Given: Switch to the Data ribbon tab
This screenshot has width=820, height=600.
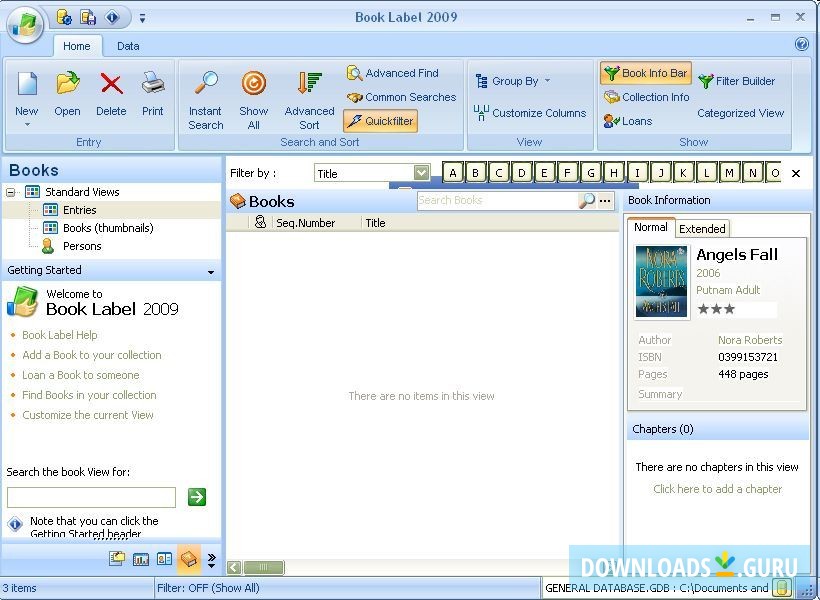Looking at the screenshot, I should (x=128, y=46).
